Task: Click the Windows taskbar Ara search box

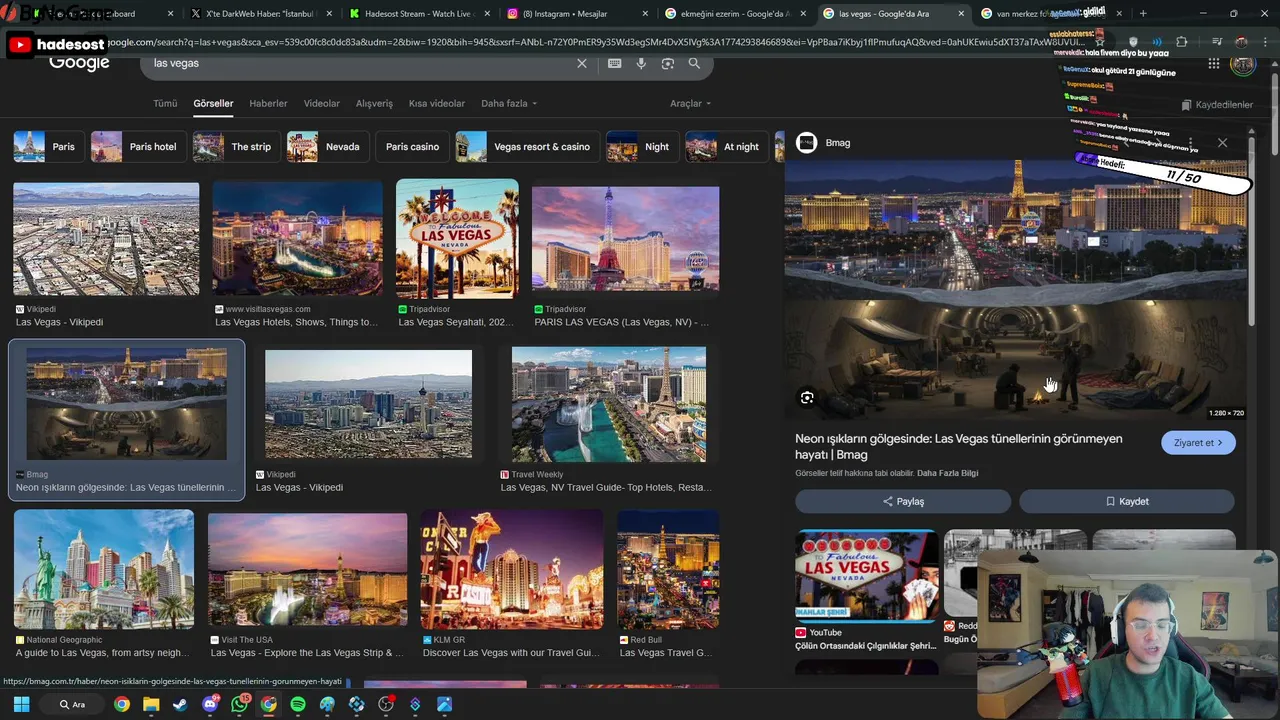Action: point(73,704)
